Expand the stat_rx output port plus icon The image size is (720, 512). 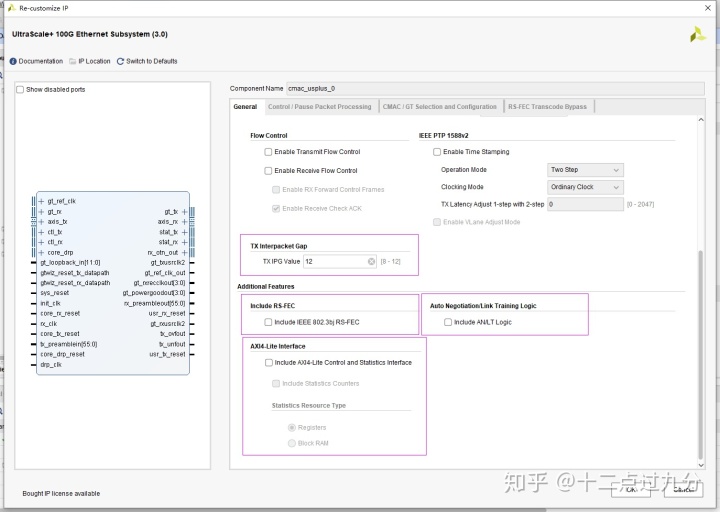pos(184,242)
